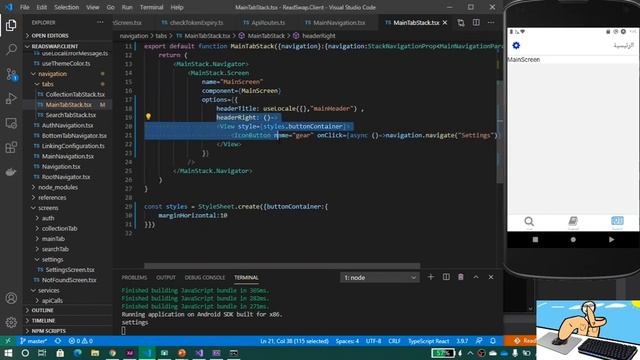640x360 pixels.
Task: Expand the Outline section
Action: [x=67, y=310]
